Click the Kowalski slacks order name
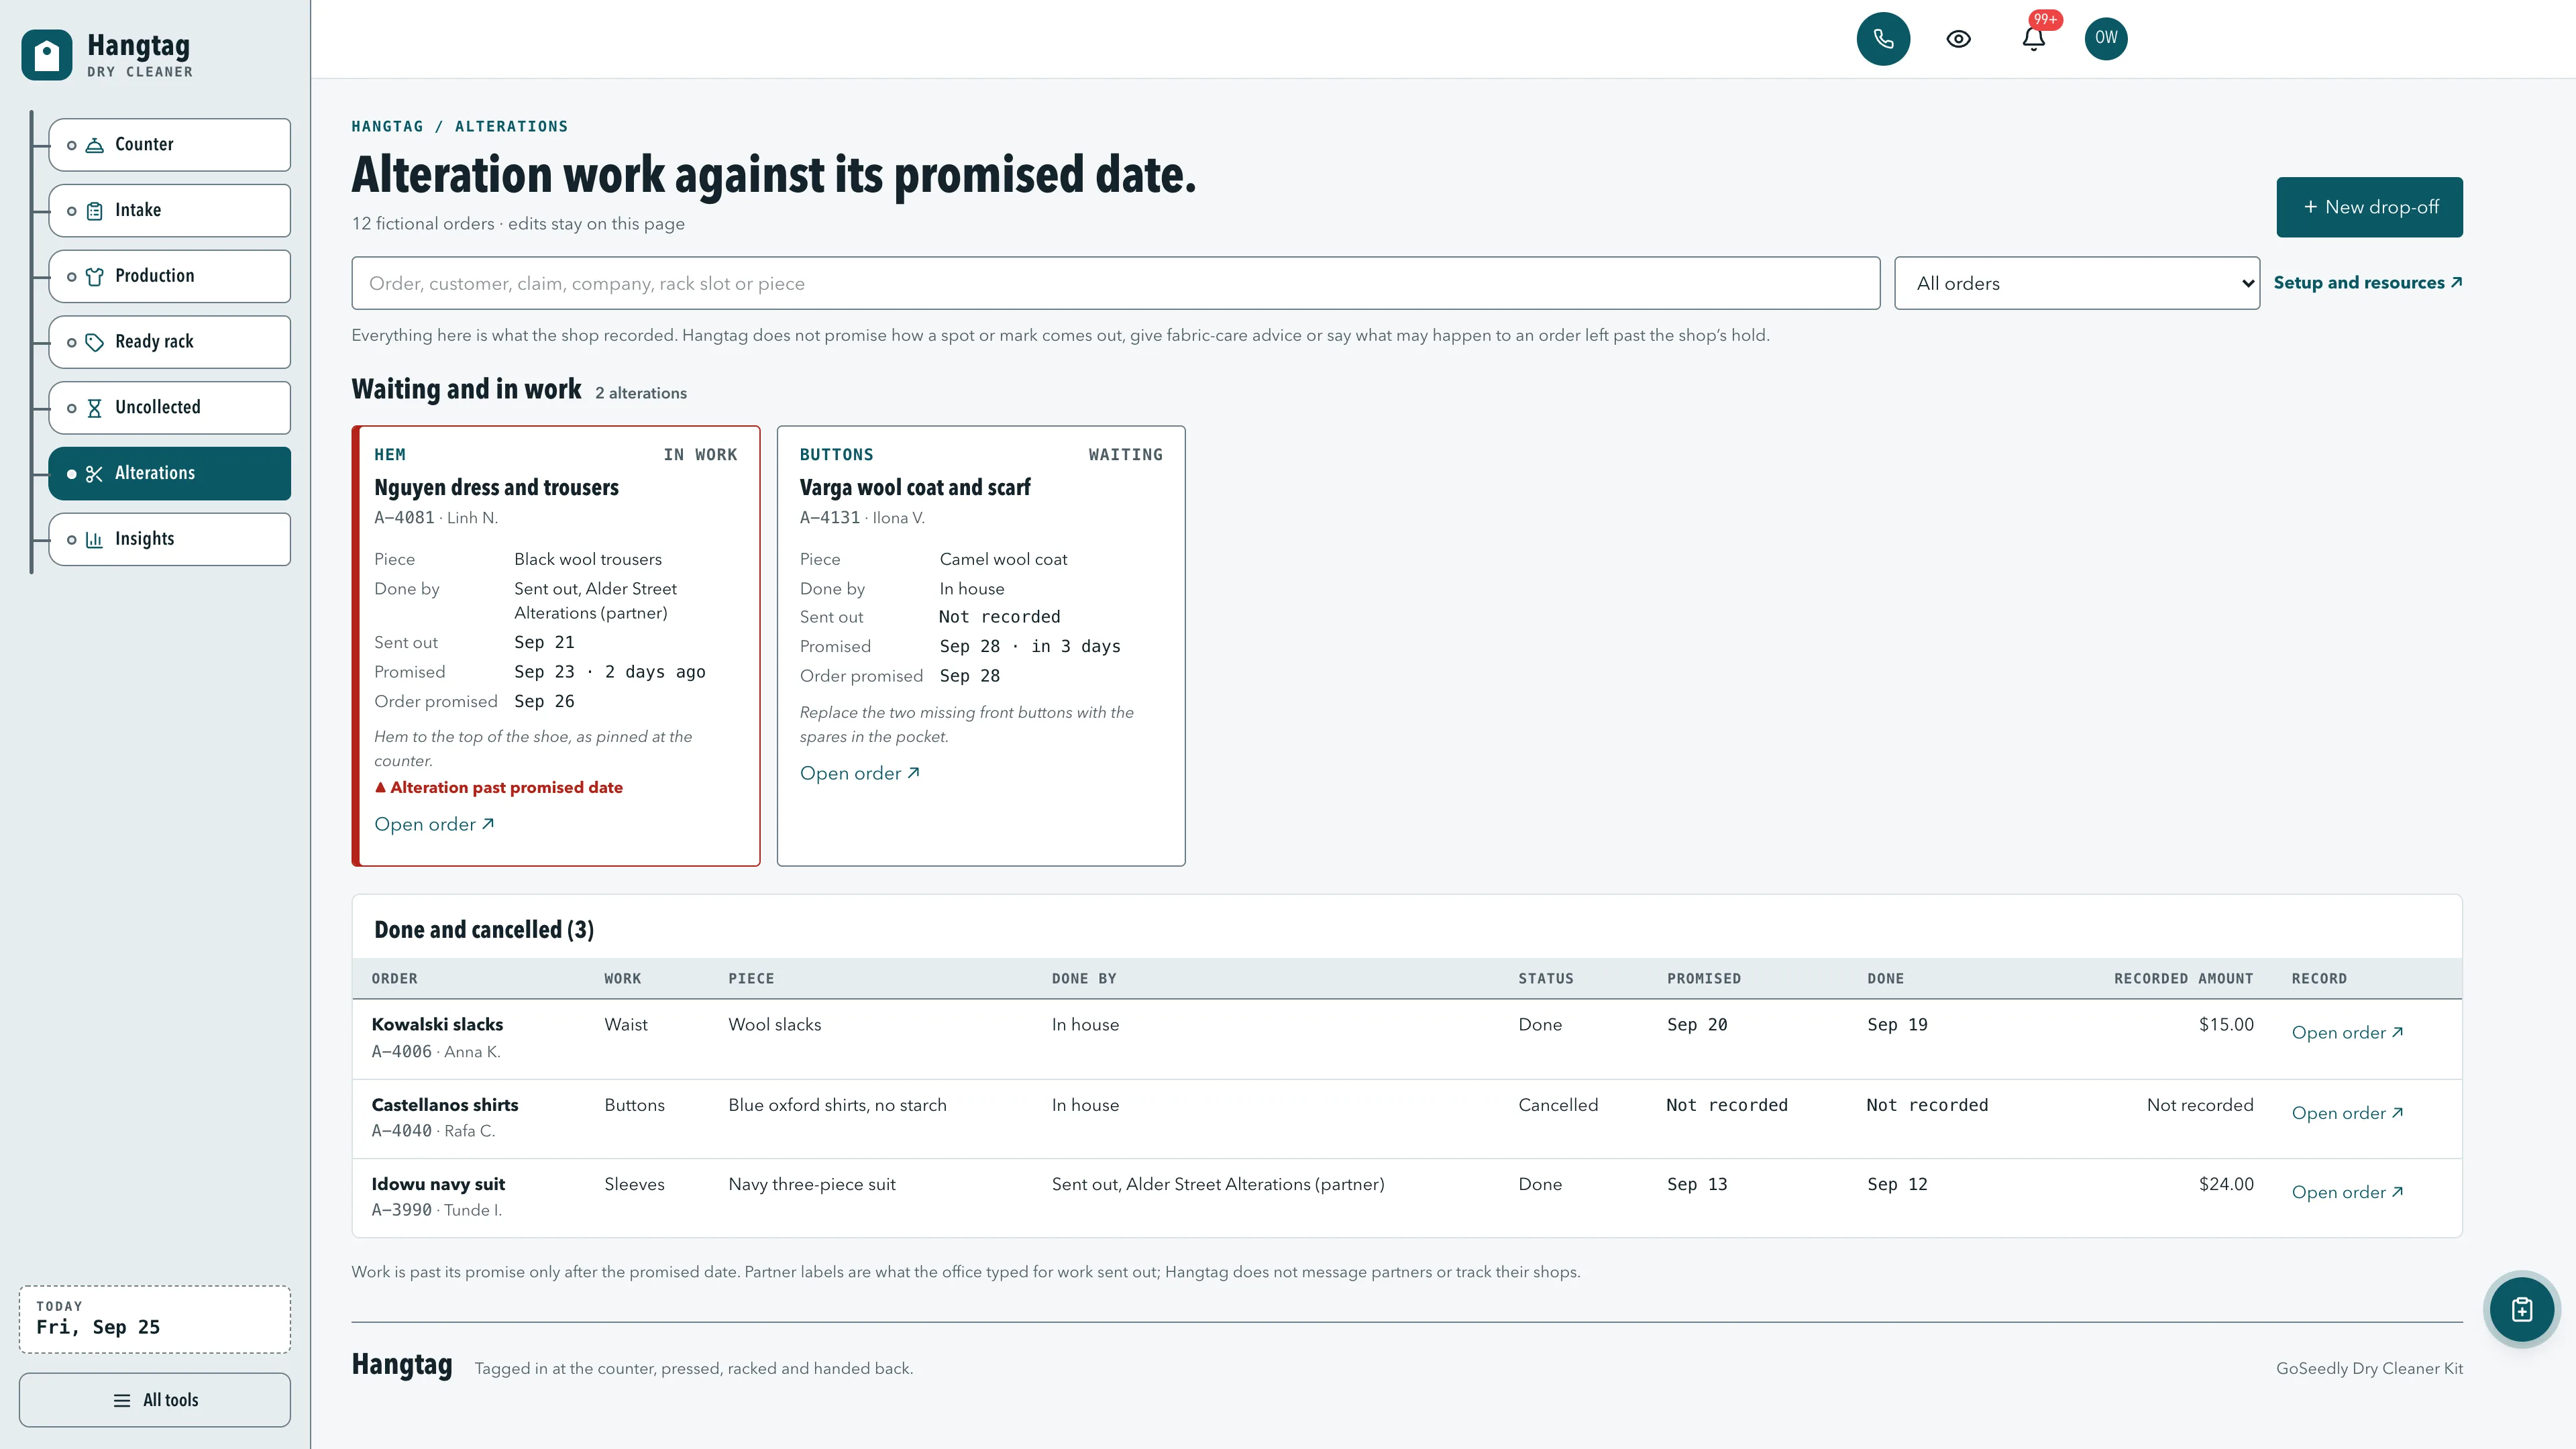2576x1449 pixels. [437, 1024]
